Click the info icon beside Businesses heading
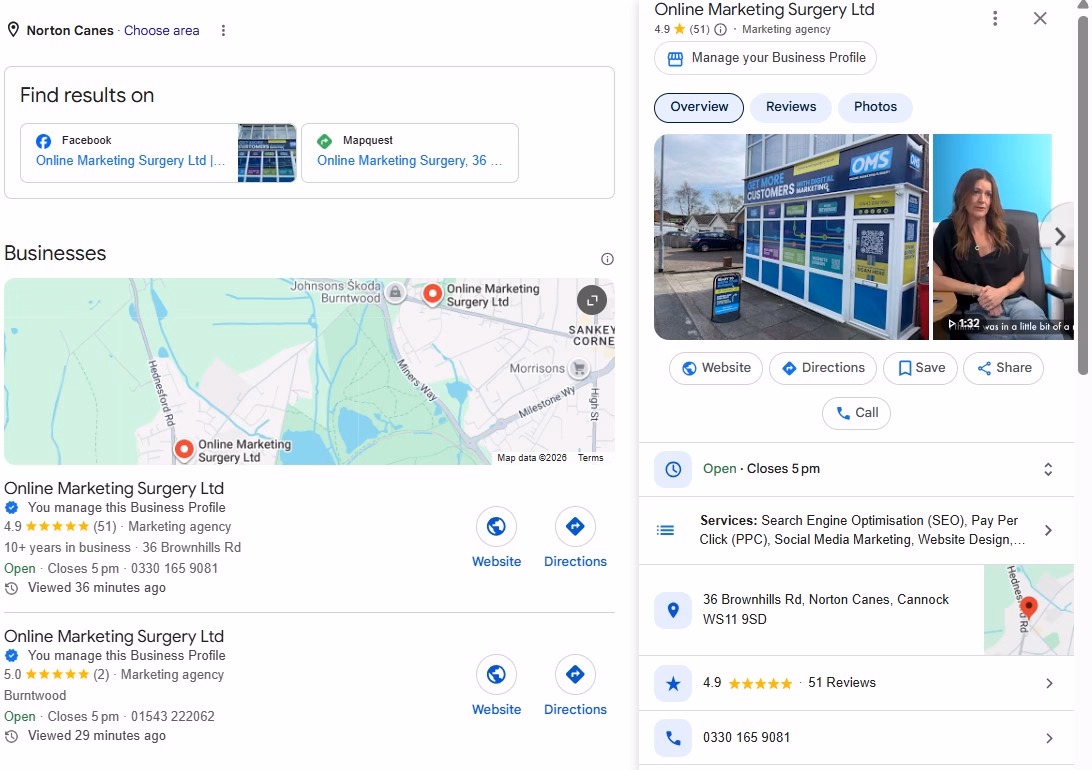 pyautogui.click(x=607, y=259)
